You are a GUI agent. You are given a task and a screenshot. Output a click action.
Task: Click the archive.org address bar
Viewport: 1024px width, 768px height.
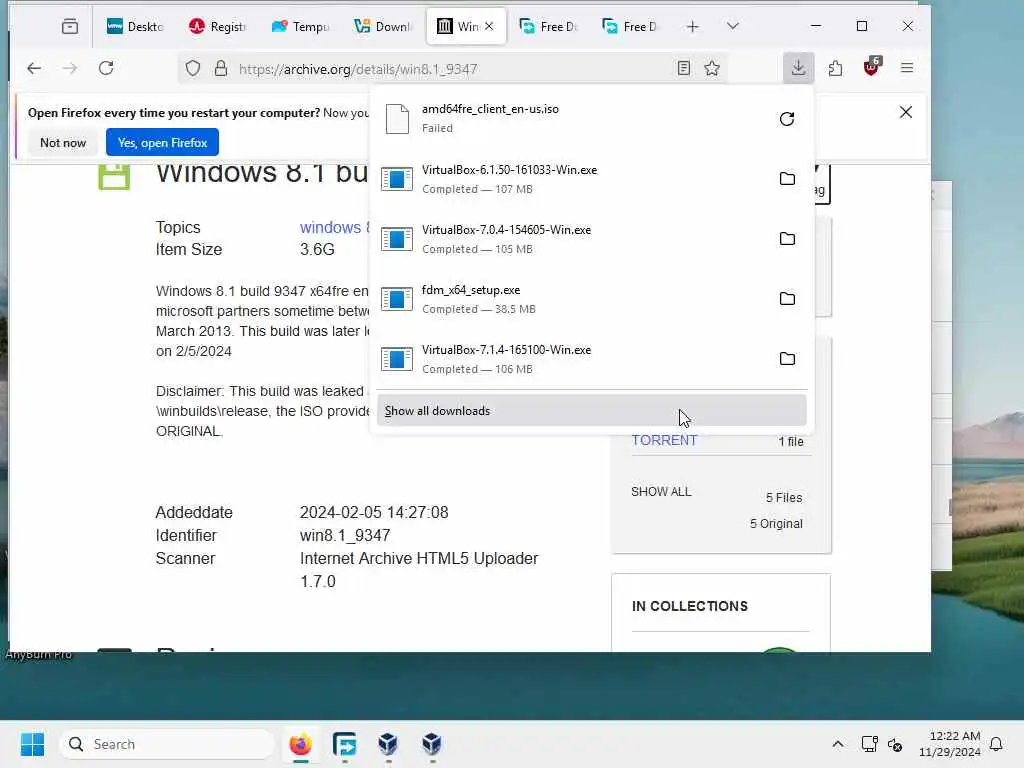[x=451, y=69]
